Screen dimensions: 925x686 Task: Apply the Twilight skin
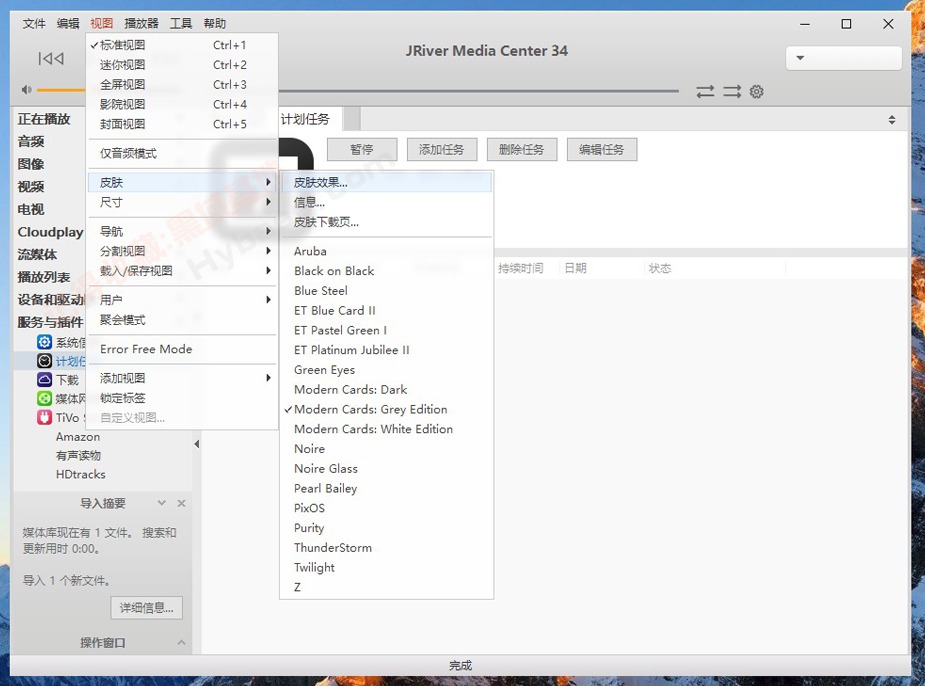pos(386,567)
